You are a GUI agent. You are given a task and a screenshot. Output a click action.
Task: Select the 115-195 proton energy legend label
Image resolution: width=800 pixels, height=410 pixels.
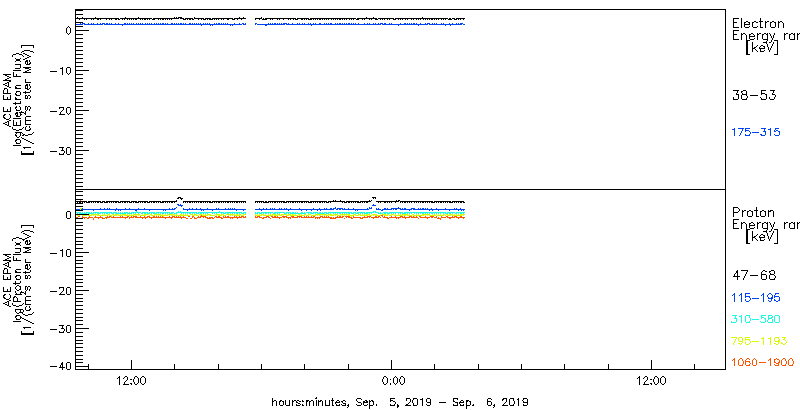(756, 298)
